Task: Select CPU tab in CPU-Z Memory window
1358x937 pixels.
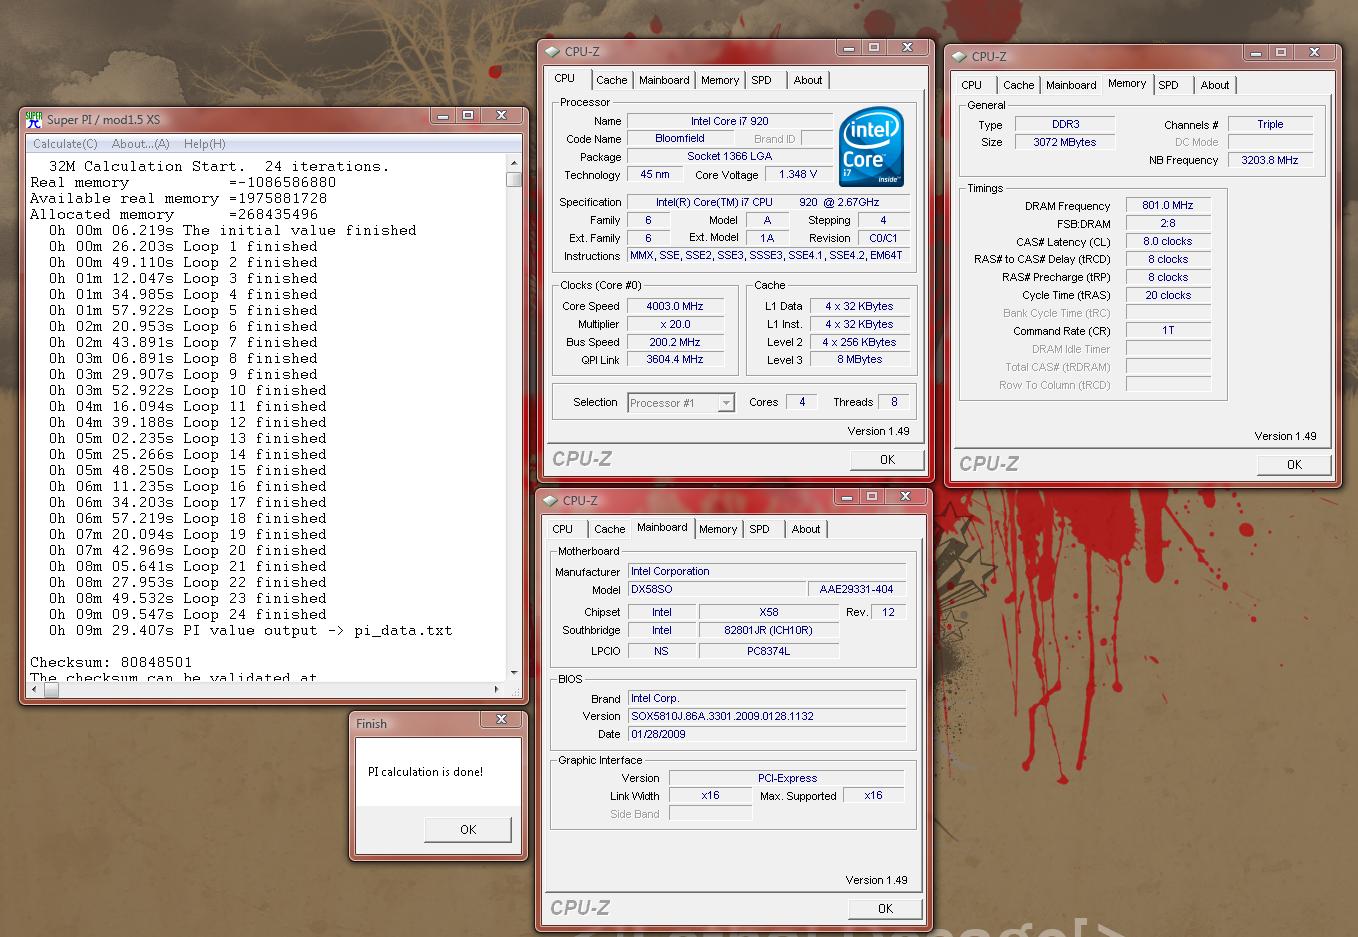Action: tap(972, 85)
